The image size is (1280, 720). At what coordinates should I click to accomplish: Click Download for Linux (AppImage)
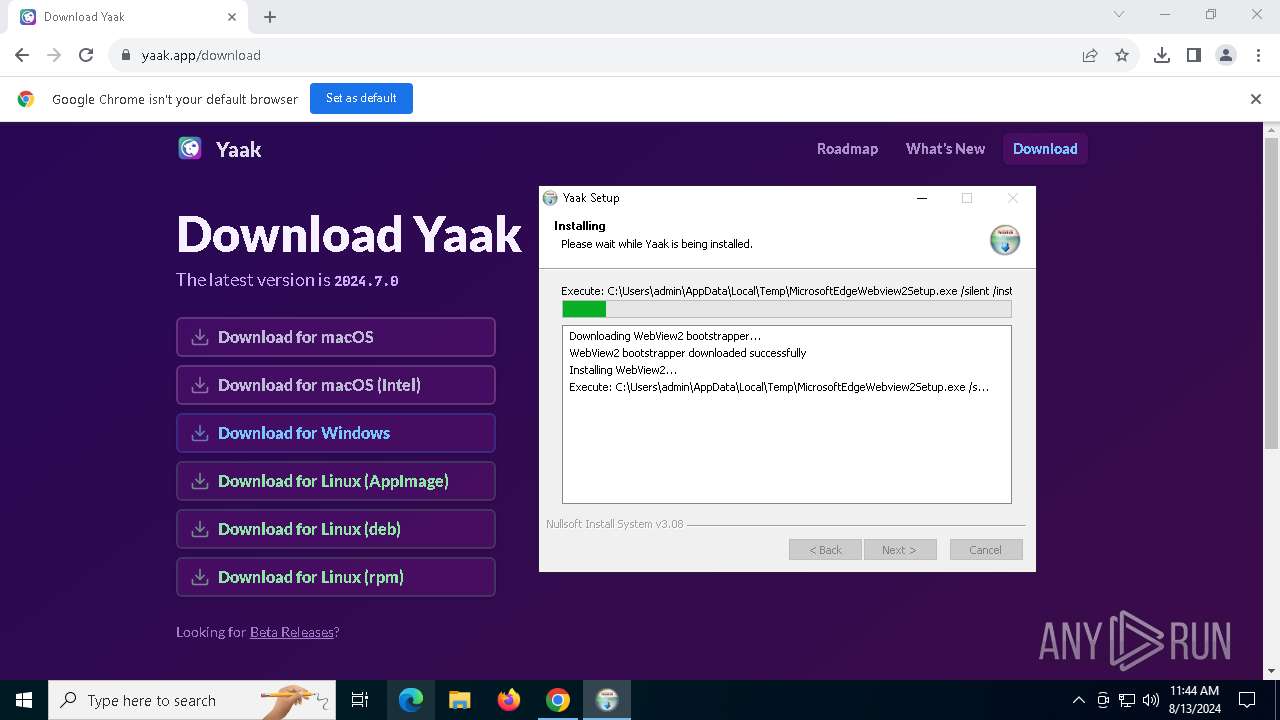(x=336, y=481)
